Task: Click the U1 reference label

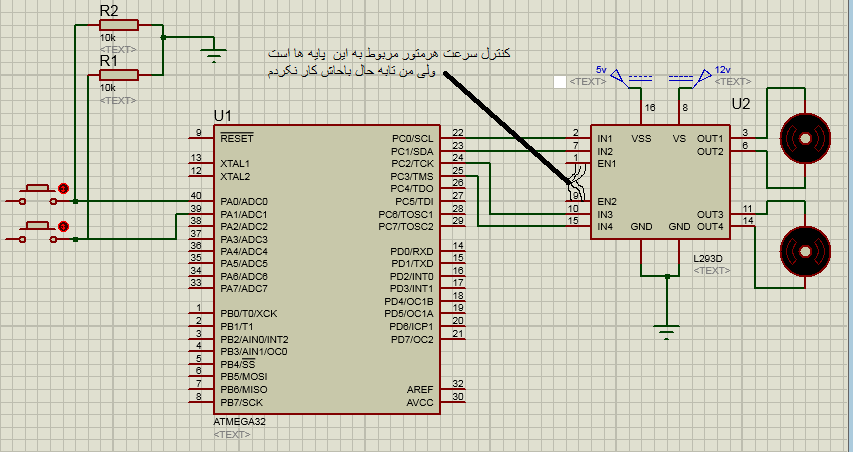Action: (222, 115)
